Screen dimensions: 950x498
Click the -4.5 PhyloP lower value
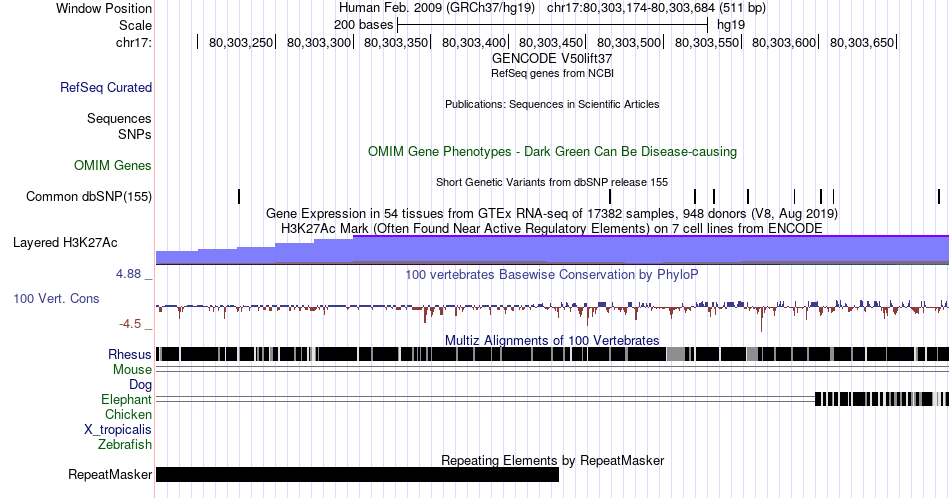(130, 324)
